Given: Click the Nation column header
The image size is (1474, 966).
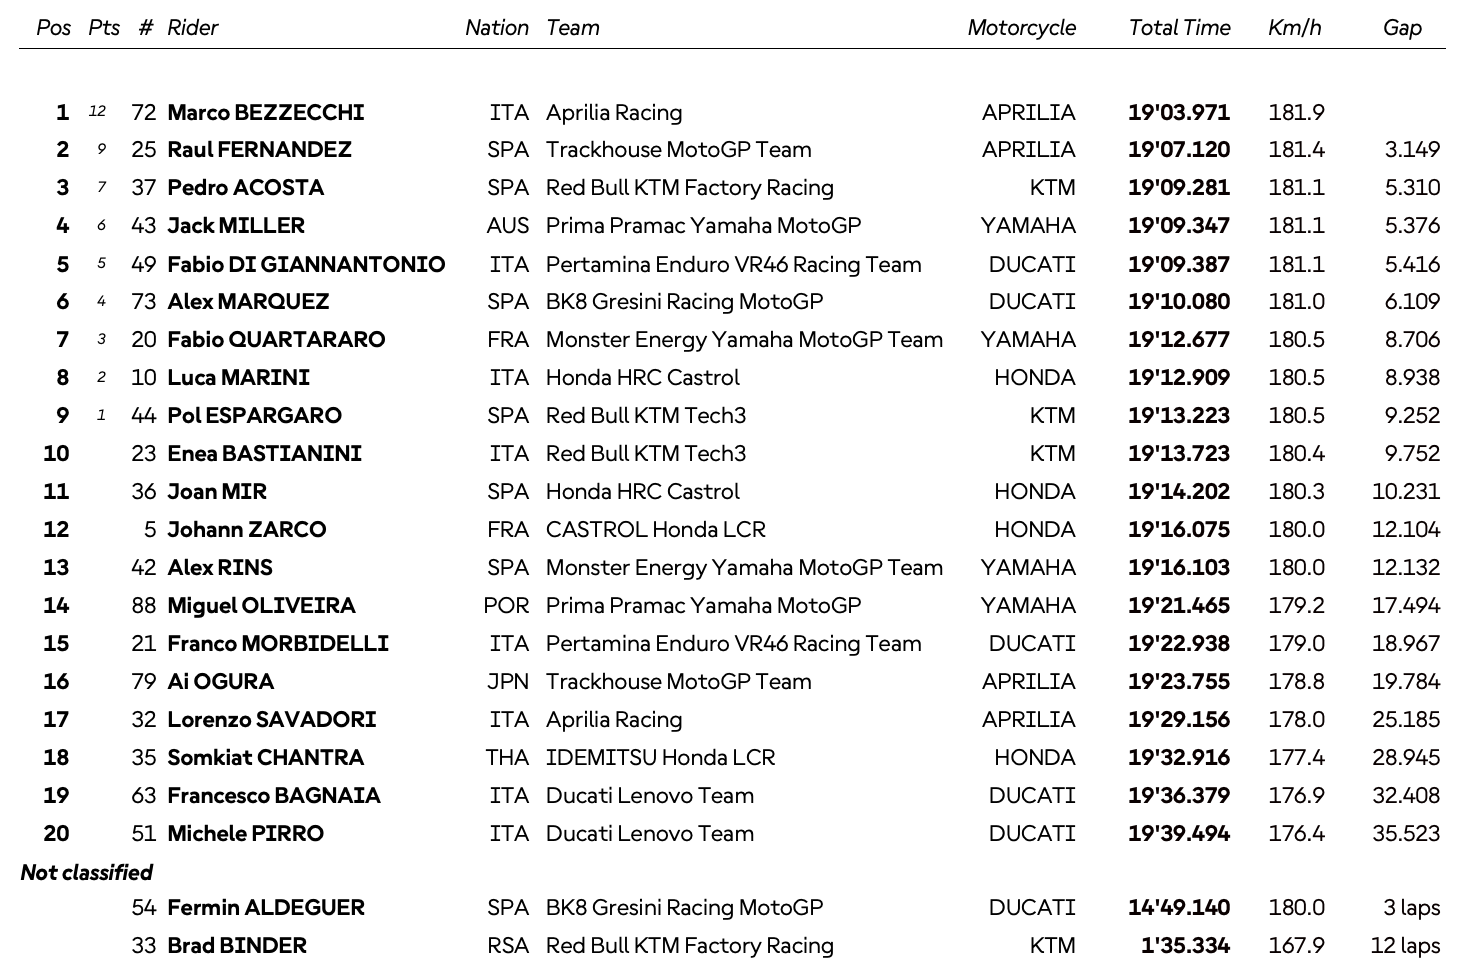Looking at the screenshot, I should point(496,28).
